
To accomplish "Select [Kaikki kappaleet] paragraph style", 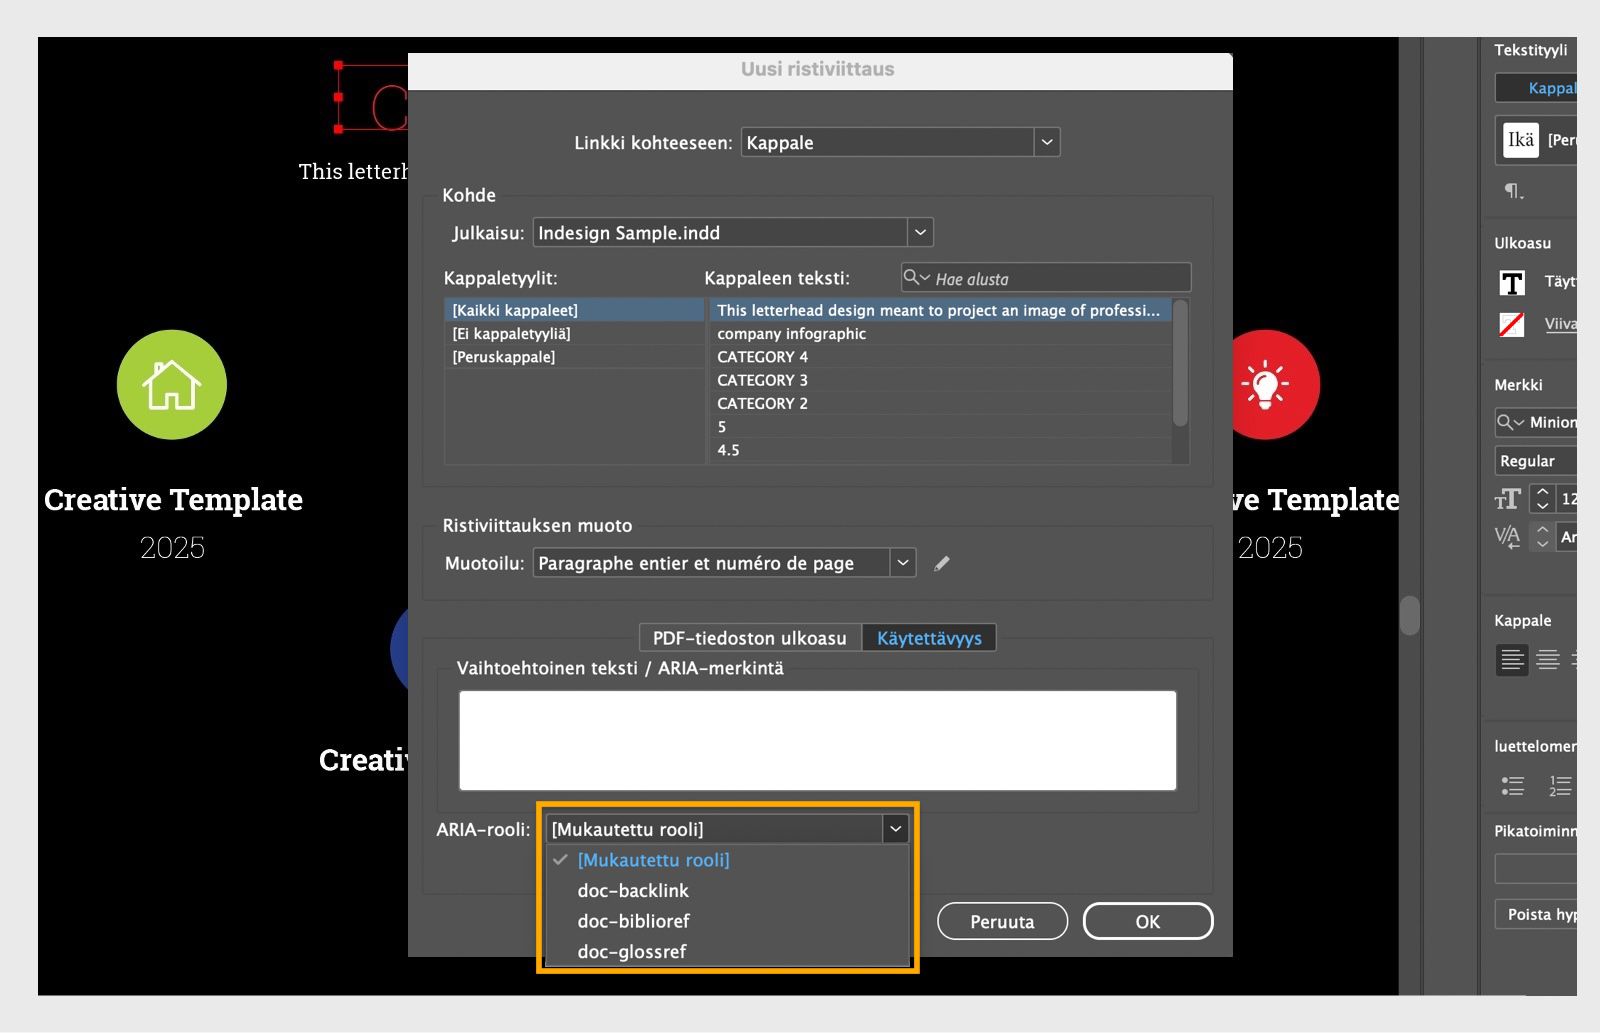I will pyautogui.click(x=574, y=311).
